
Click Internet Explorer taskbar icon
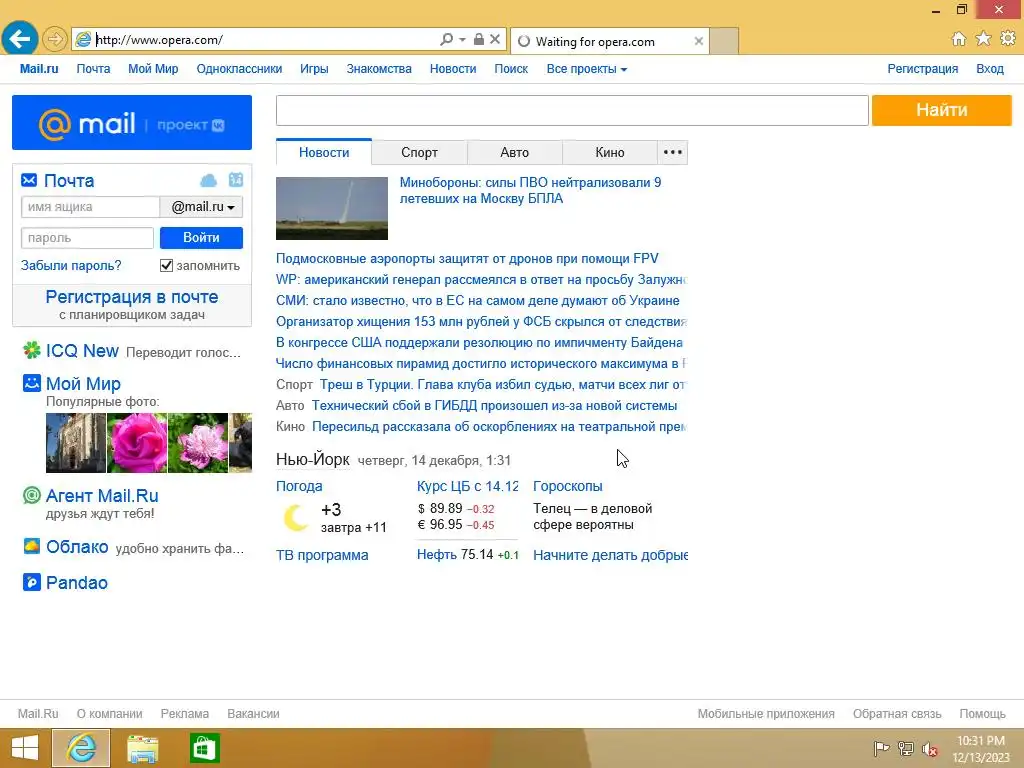click(x=81, y=748)
